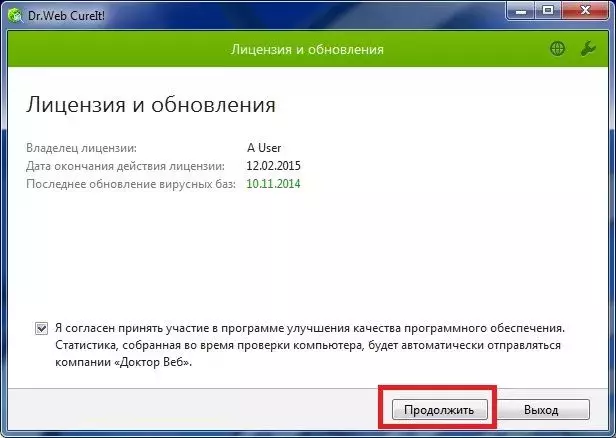Click the Dr.Web CureIt! window title text
Viewport: 616px width, 438px height.
pos(66,16)
